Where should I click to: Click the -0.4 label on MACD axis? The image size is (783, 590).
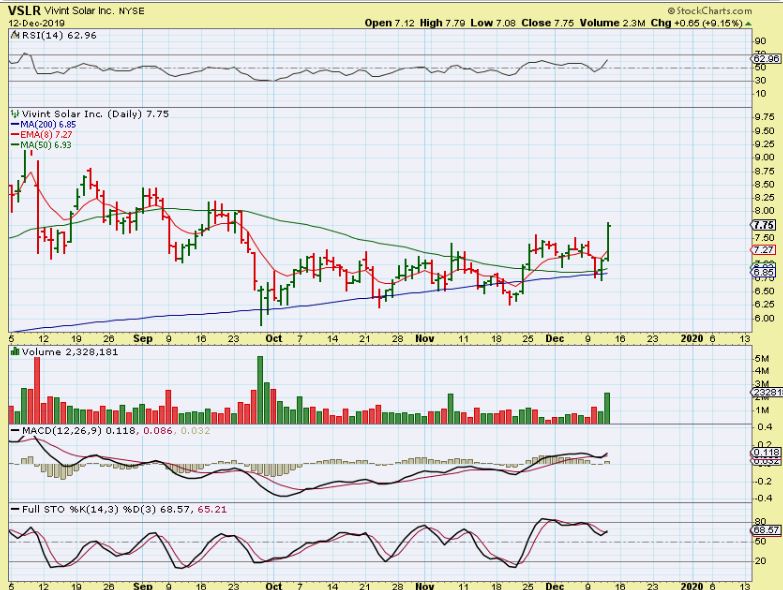[764, 498]
